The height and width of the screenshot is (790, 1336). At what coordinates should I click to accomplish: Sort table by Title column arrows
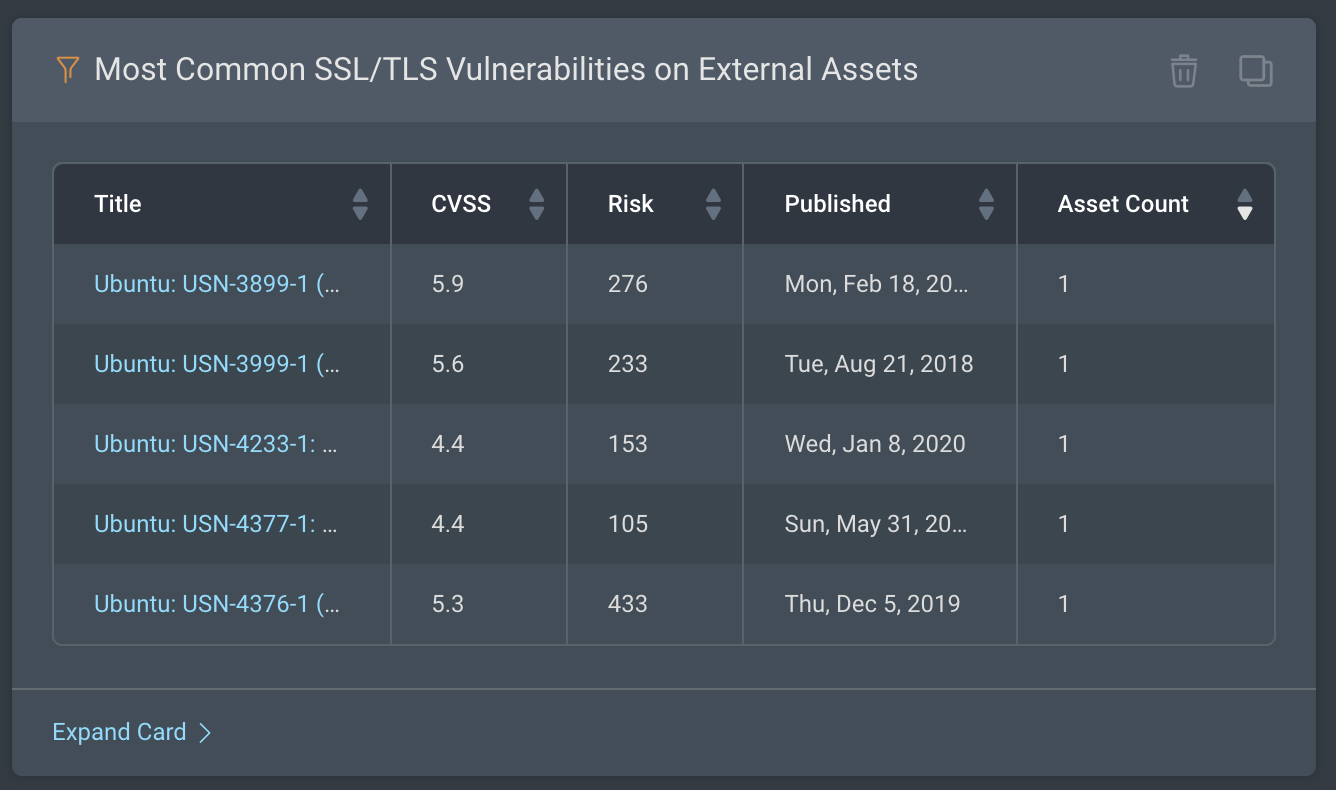(x=360, y=204)
